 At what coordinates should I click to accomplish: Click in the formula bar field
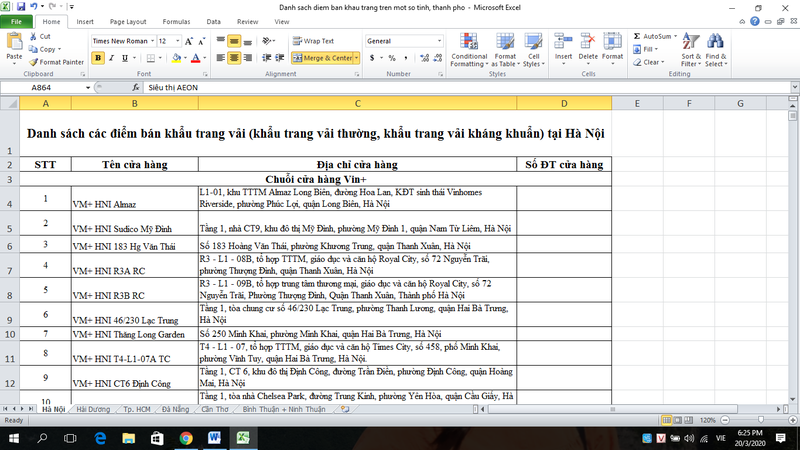(467, 88)
